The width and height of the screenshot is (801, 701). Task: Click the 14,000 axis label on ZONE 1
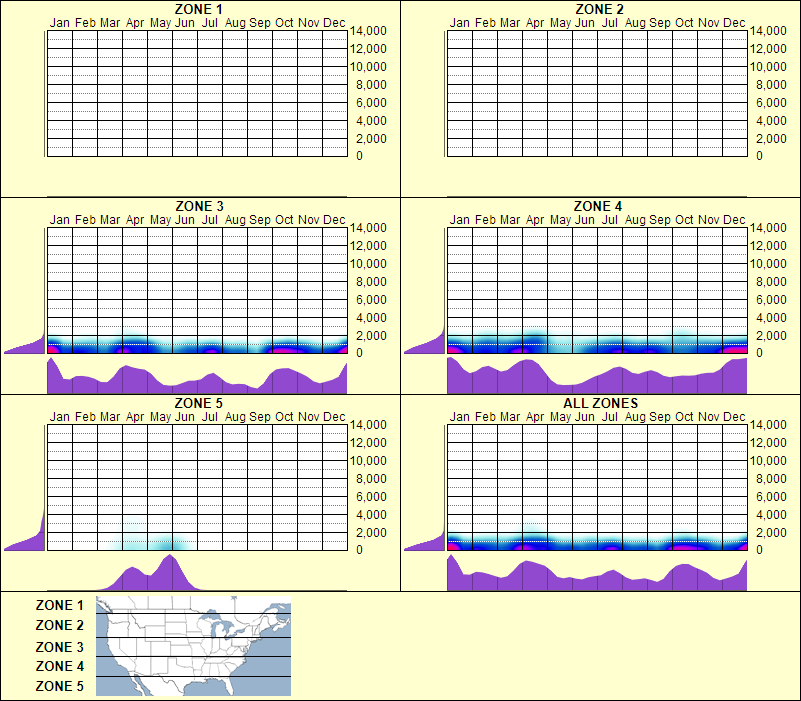pyautogui.click(x=369, y=31)
